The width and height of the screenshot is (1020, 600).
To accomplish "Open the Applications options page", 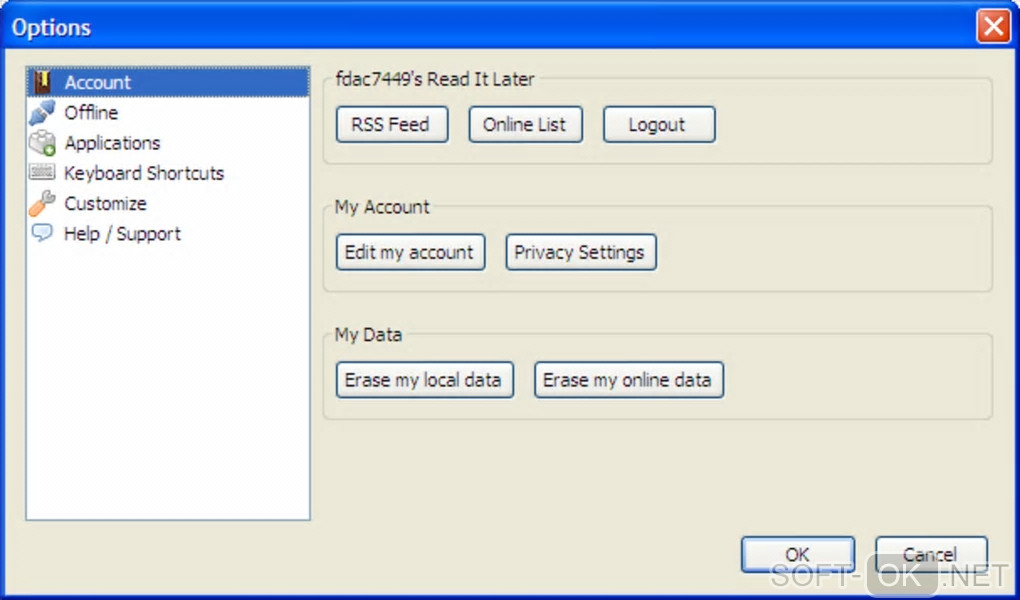I will coord(112,143).
